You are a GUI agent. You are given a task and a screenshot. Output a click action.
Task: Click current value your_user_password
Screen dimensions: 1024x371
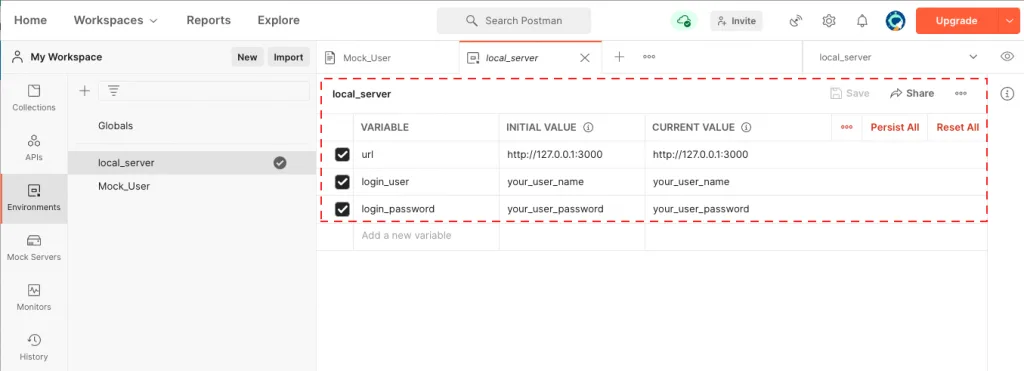click(701, 209)
